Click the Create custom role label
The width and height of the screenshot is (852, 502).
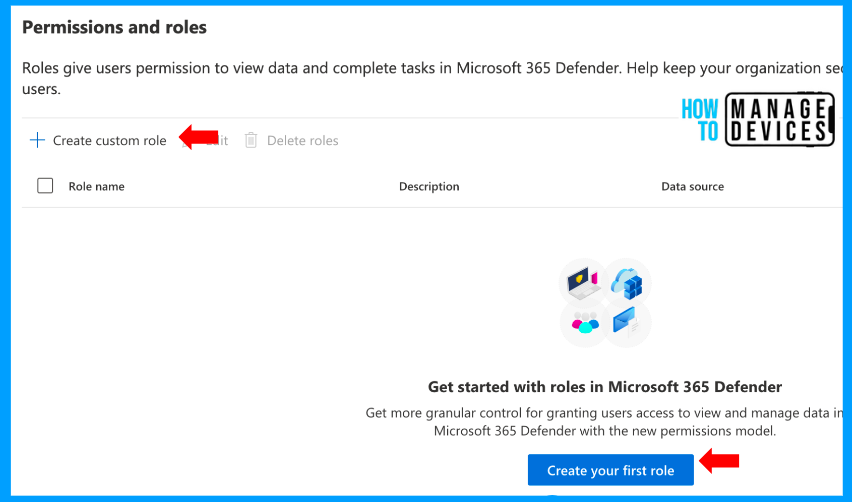tap(109, 140)
